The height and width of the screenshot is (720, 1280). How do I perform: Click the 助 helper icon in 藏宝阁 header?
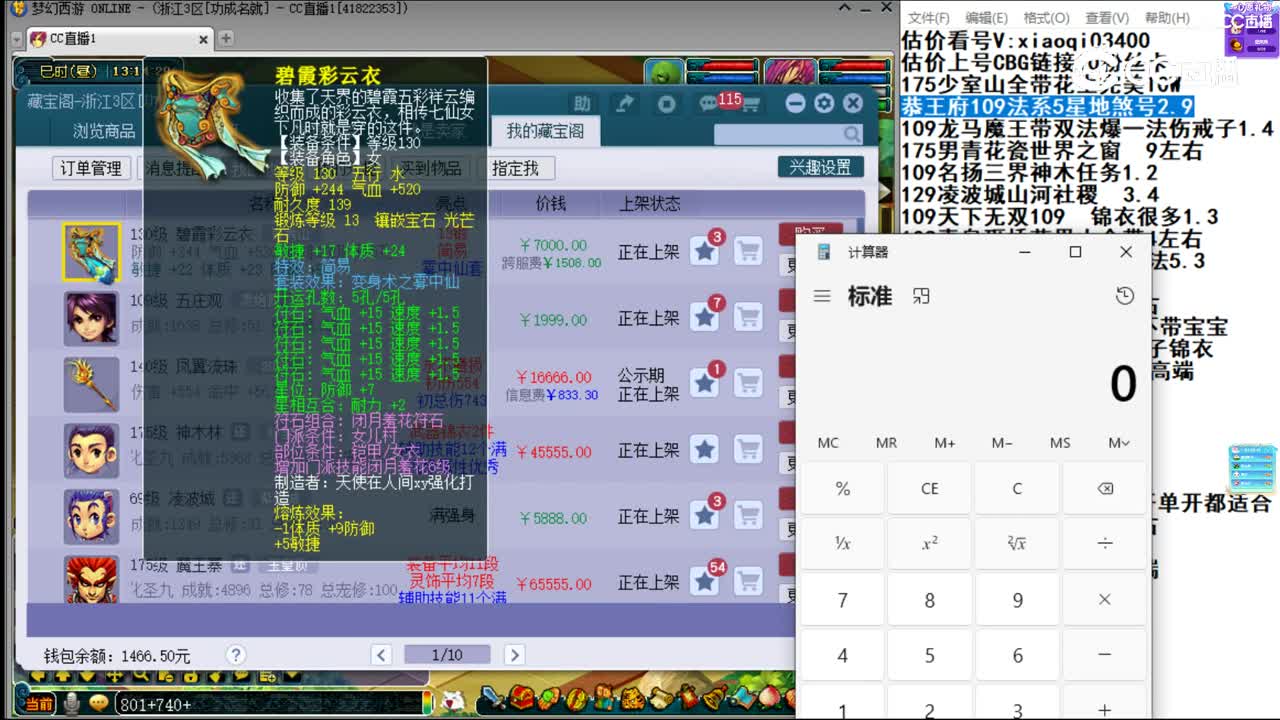[582, 103]
